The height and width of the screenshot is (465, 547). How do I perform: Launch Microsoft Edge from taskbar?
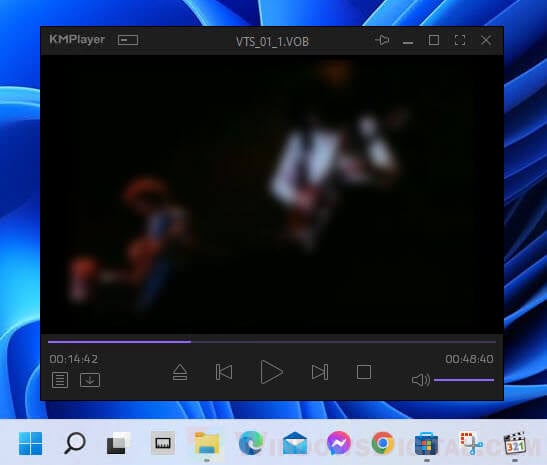click(251, 443)
